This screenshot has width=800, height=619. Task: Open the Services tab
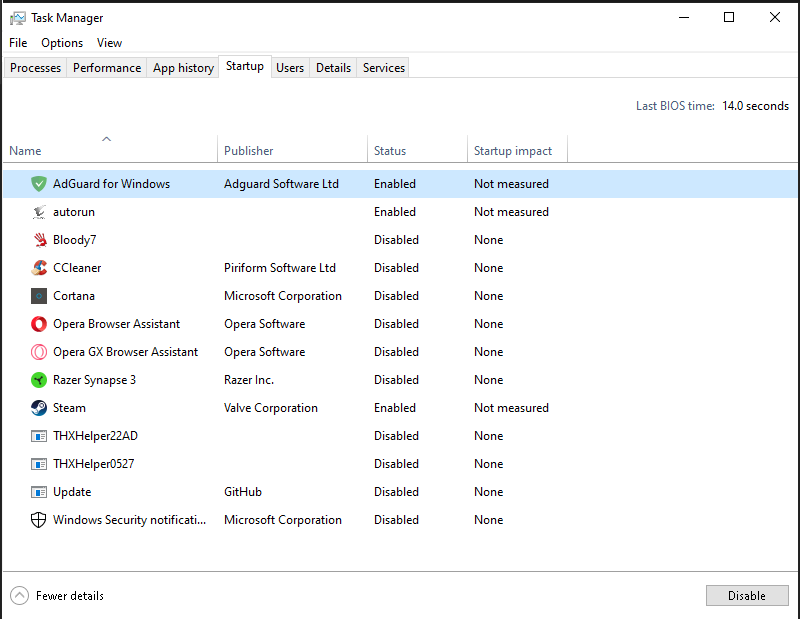(x=384, y=68)
